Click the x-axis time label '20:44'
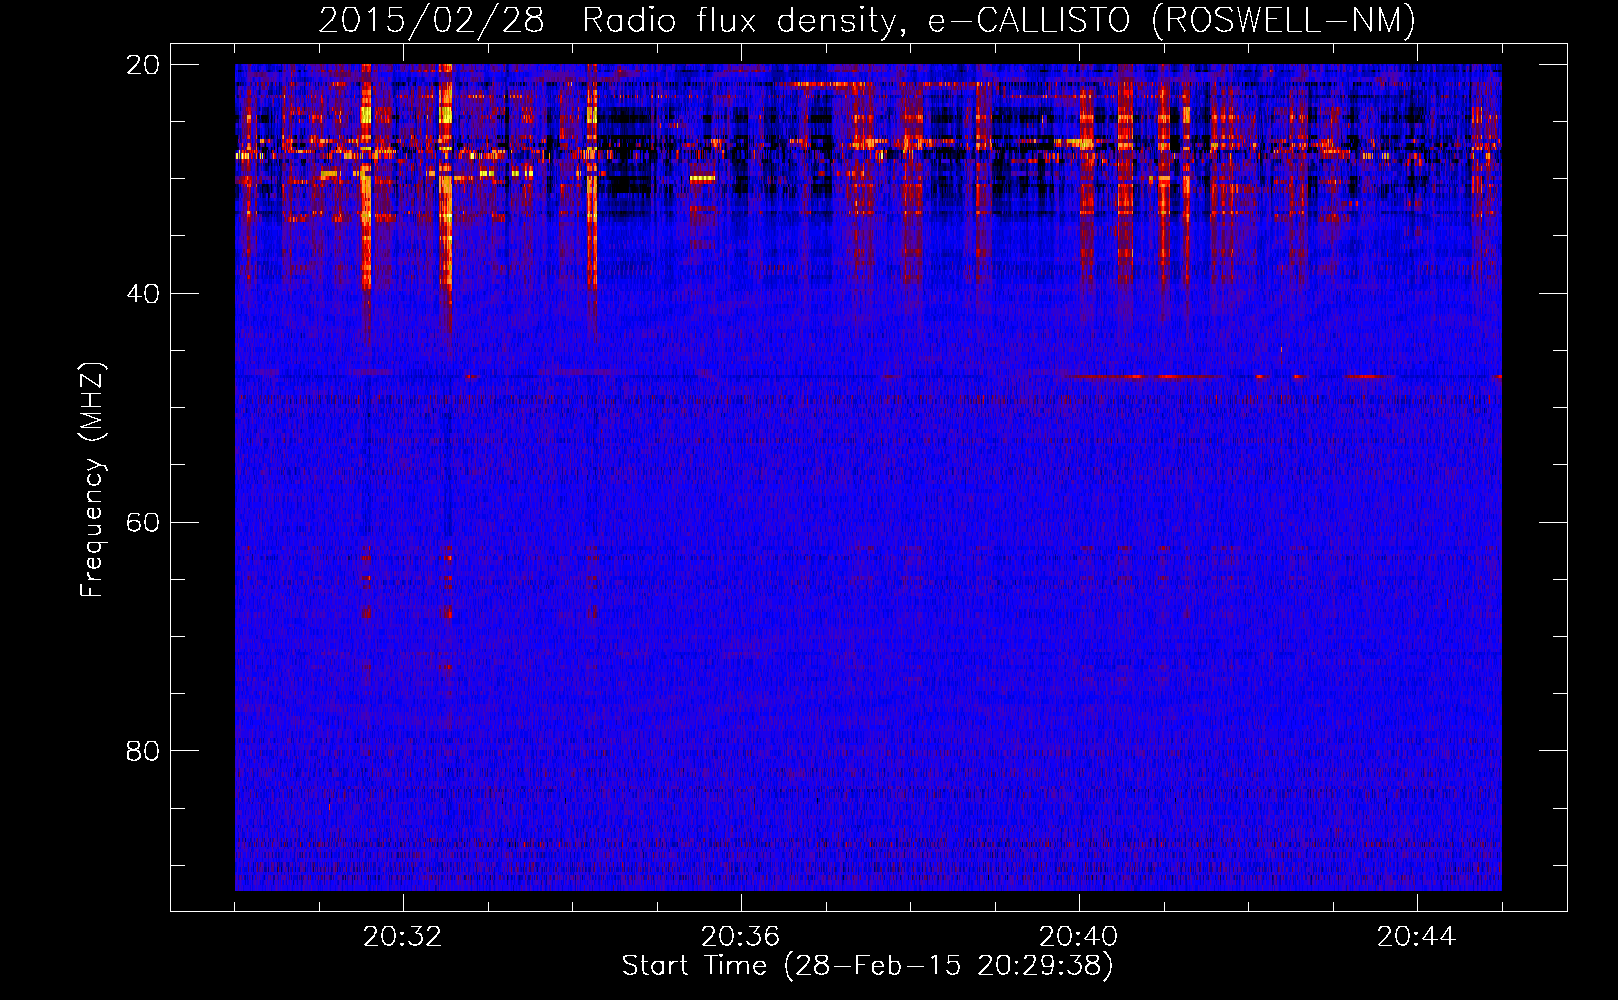This screenshot has width=1618, height=1000. (x=1417, y=936)
